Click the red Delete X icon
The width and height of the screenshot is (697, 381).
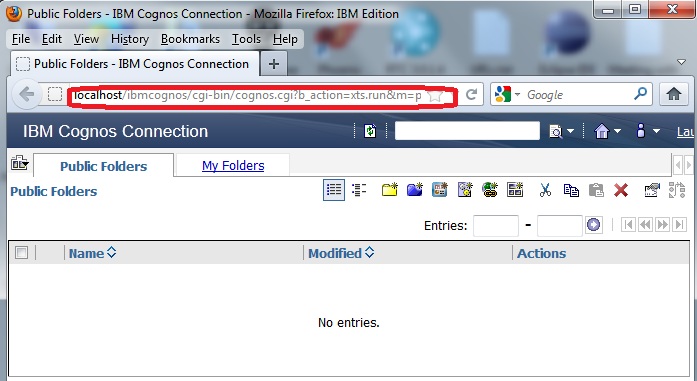pyautogui.click(x=621, y=190)
